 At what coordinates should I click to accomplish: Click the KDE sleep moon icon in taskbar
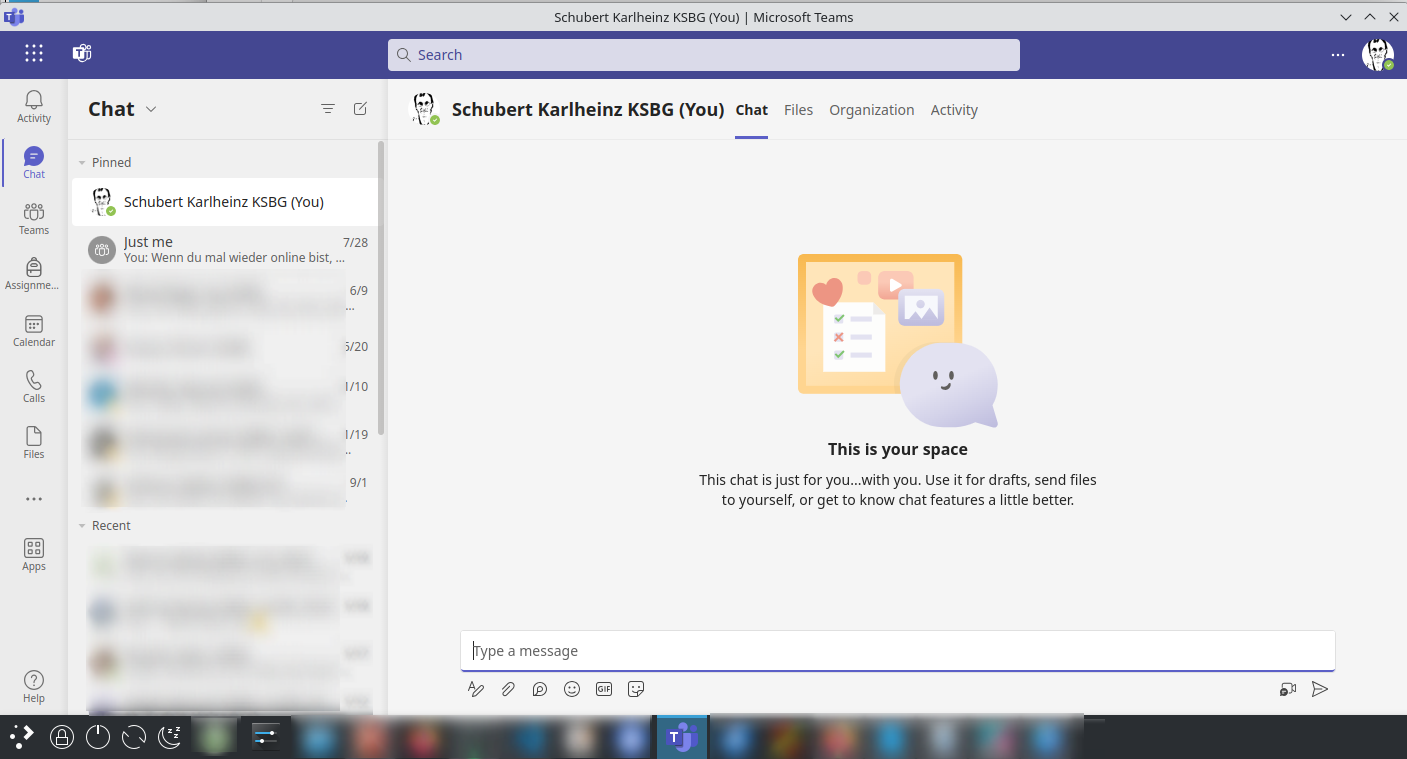pyautogui.click(x=170, y=737)
